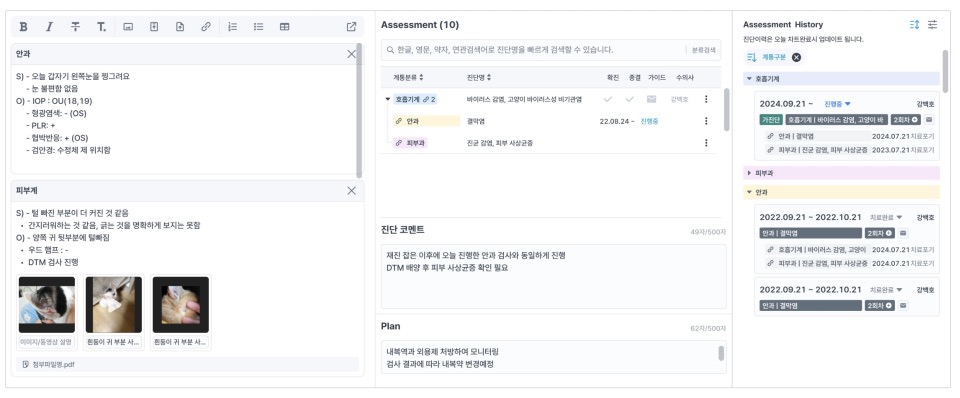Open editor in external popup window
Screen dimensions: 960x398
[x=351, y=27]
